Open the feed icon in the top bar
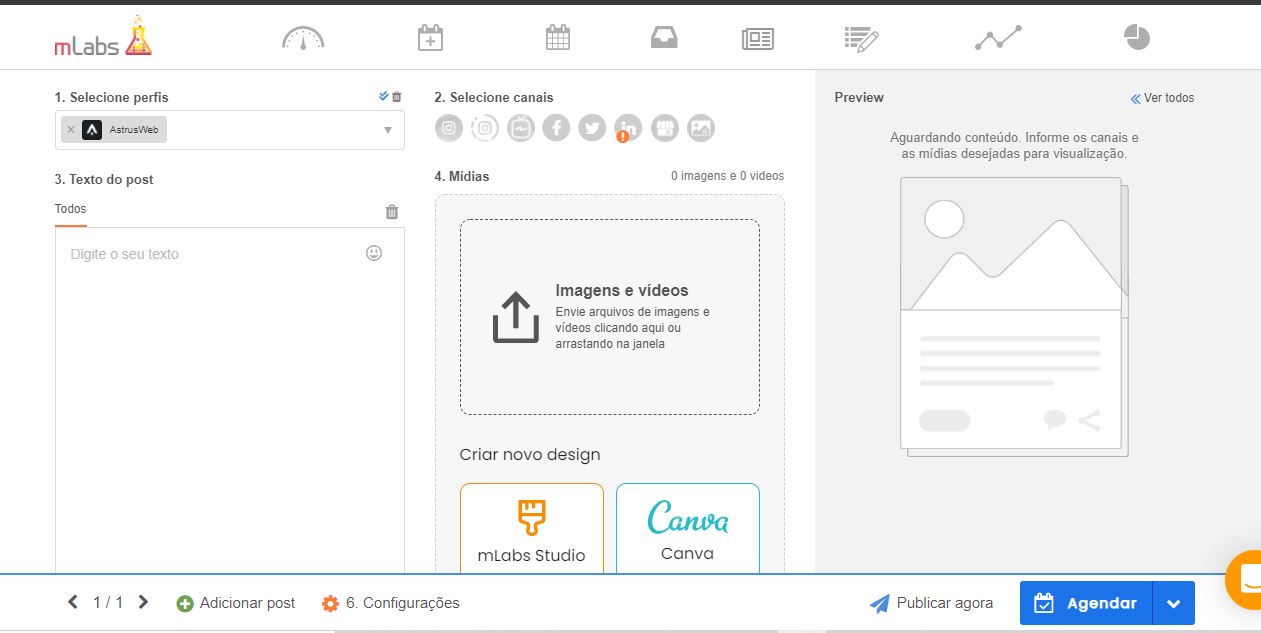Viewport: 1261px width, 633px height. pyautogui.click(x=757, y=38)
